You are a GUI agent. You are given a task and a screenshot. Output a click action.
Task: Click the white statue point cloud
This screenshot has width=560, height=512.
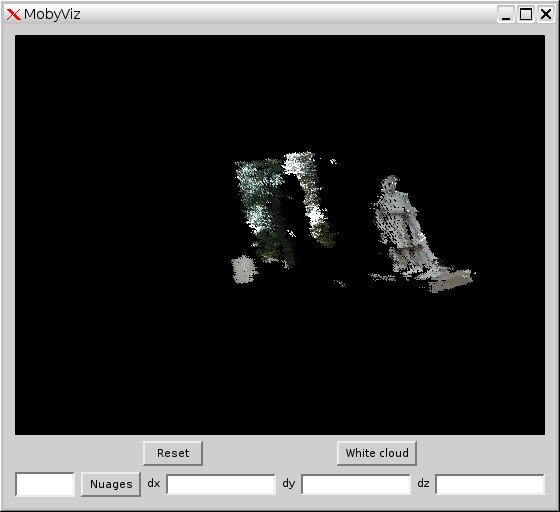pos(399,221)
